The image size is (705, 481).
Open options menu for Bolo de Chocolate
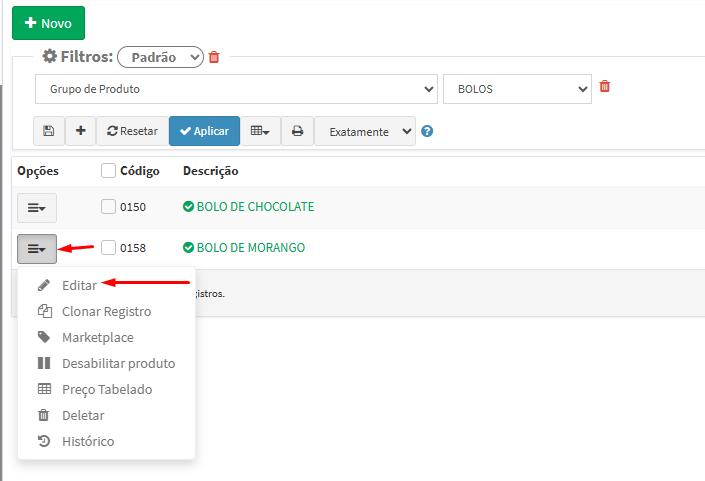click(37, 207)
